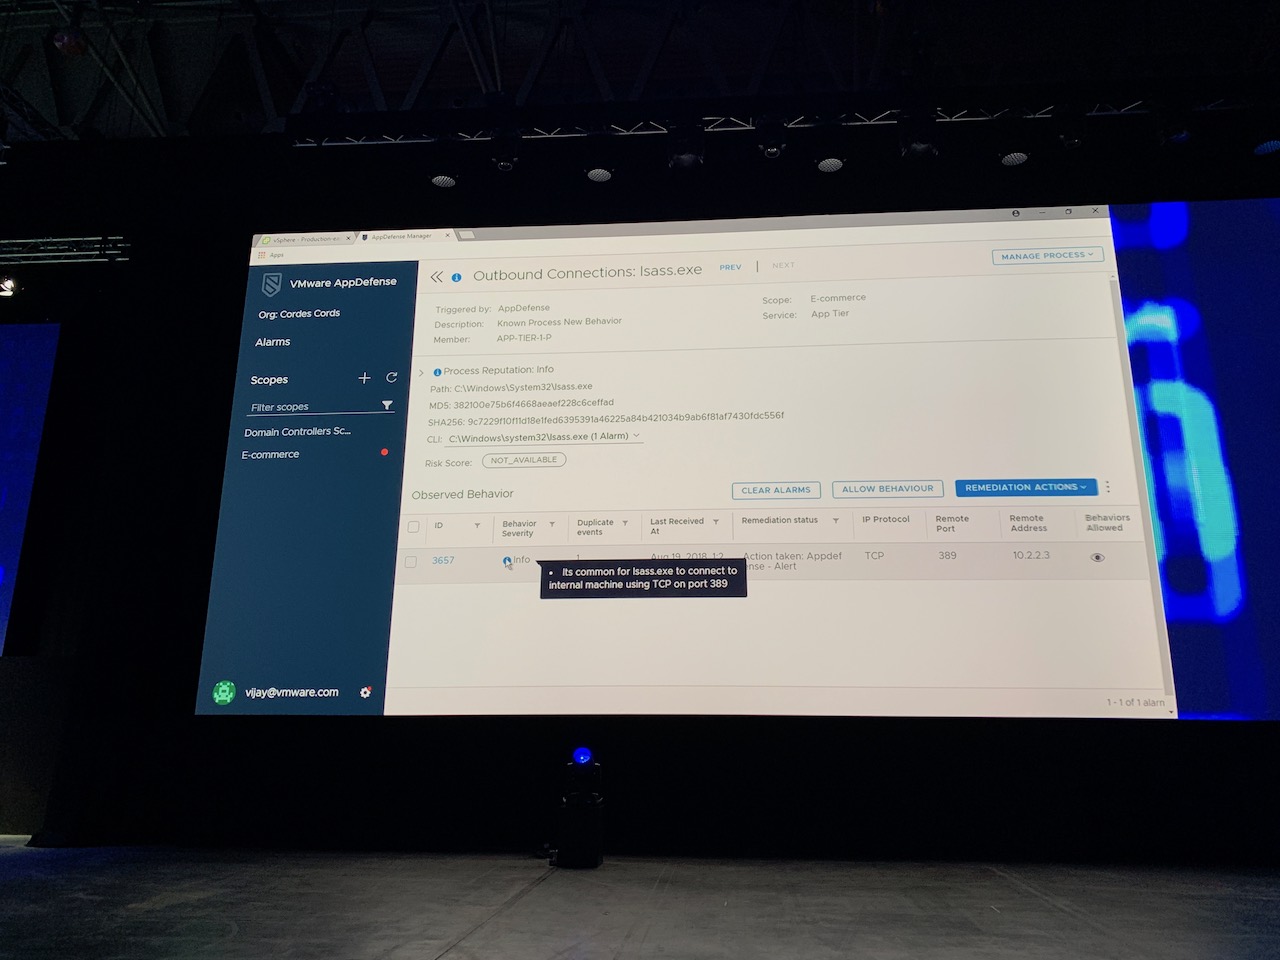Click the Allow Behaviour button
The image size is (1280, 960).
point(887,489)
